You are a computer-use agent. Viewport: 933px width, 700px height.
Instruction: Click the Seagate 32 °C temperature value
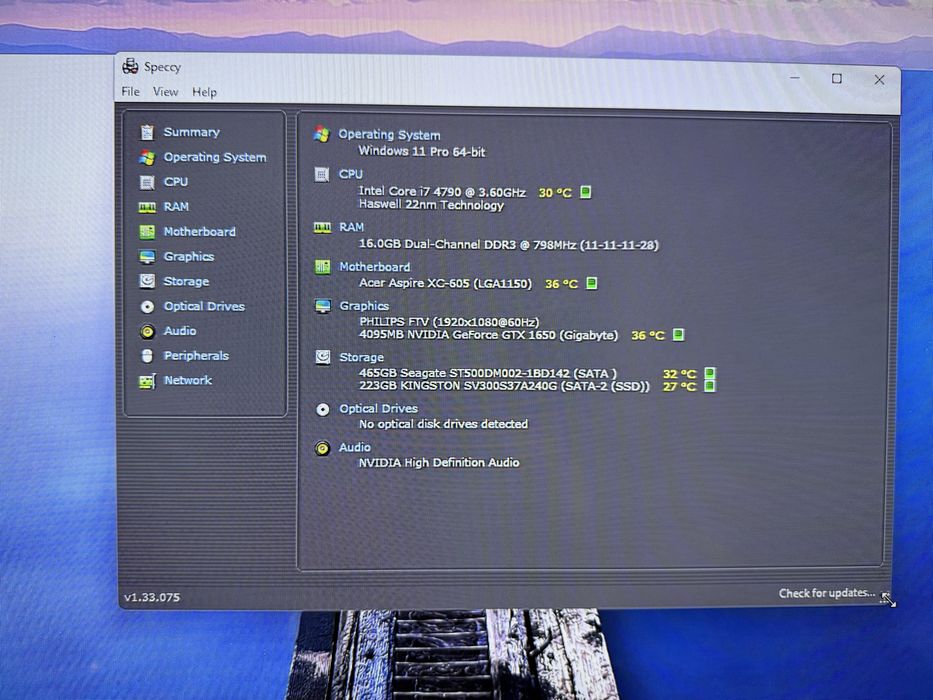(x=680, y=374)
